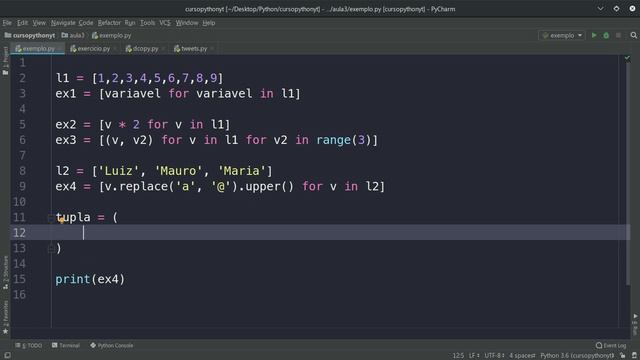Start debugging with the green bug icon

click(606, 36)
